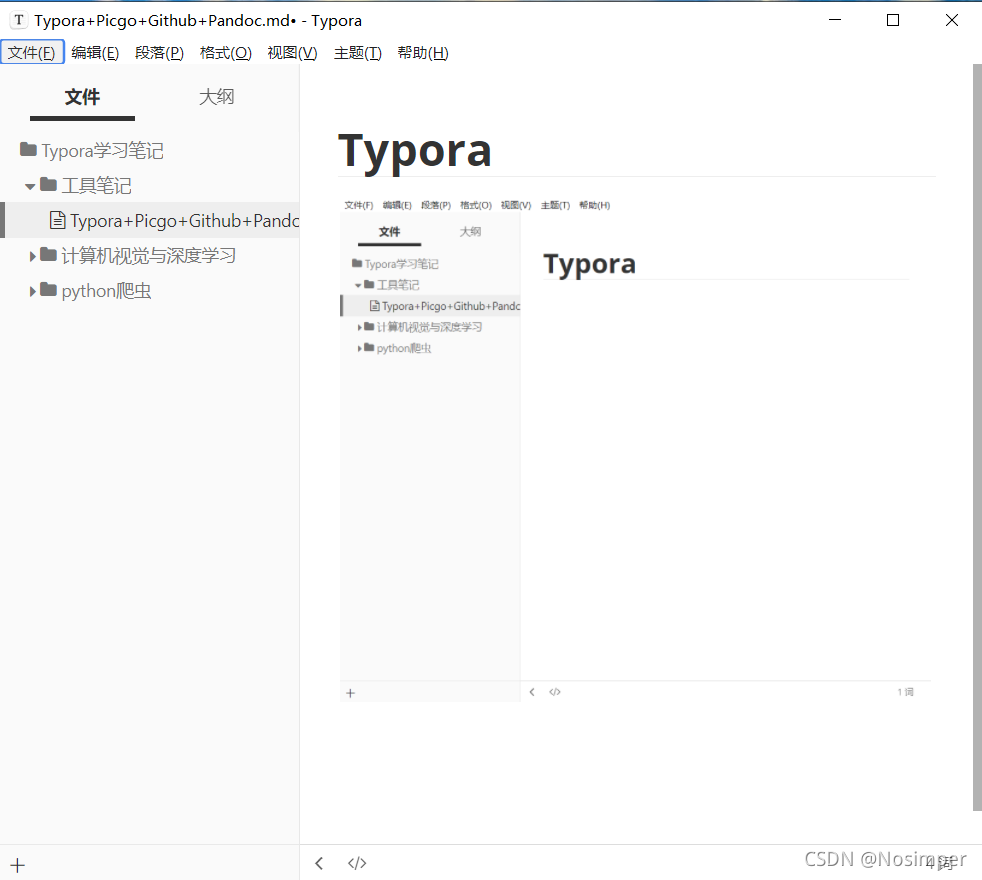Click the vertical scrollbar of the editor
The width and height of the screenshot is (982, 880).
[977, 437]
